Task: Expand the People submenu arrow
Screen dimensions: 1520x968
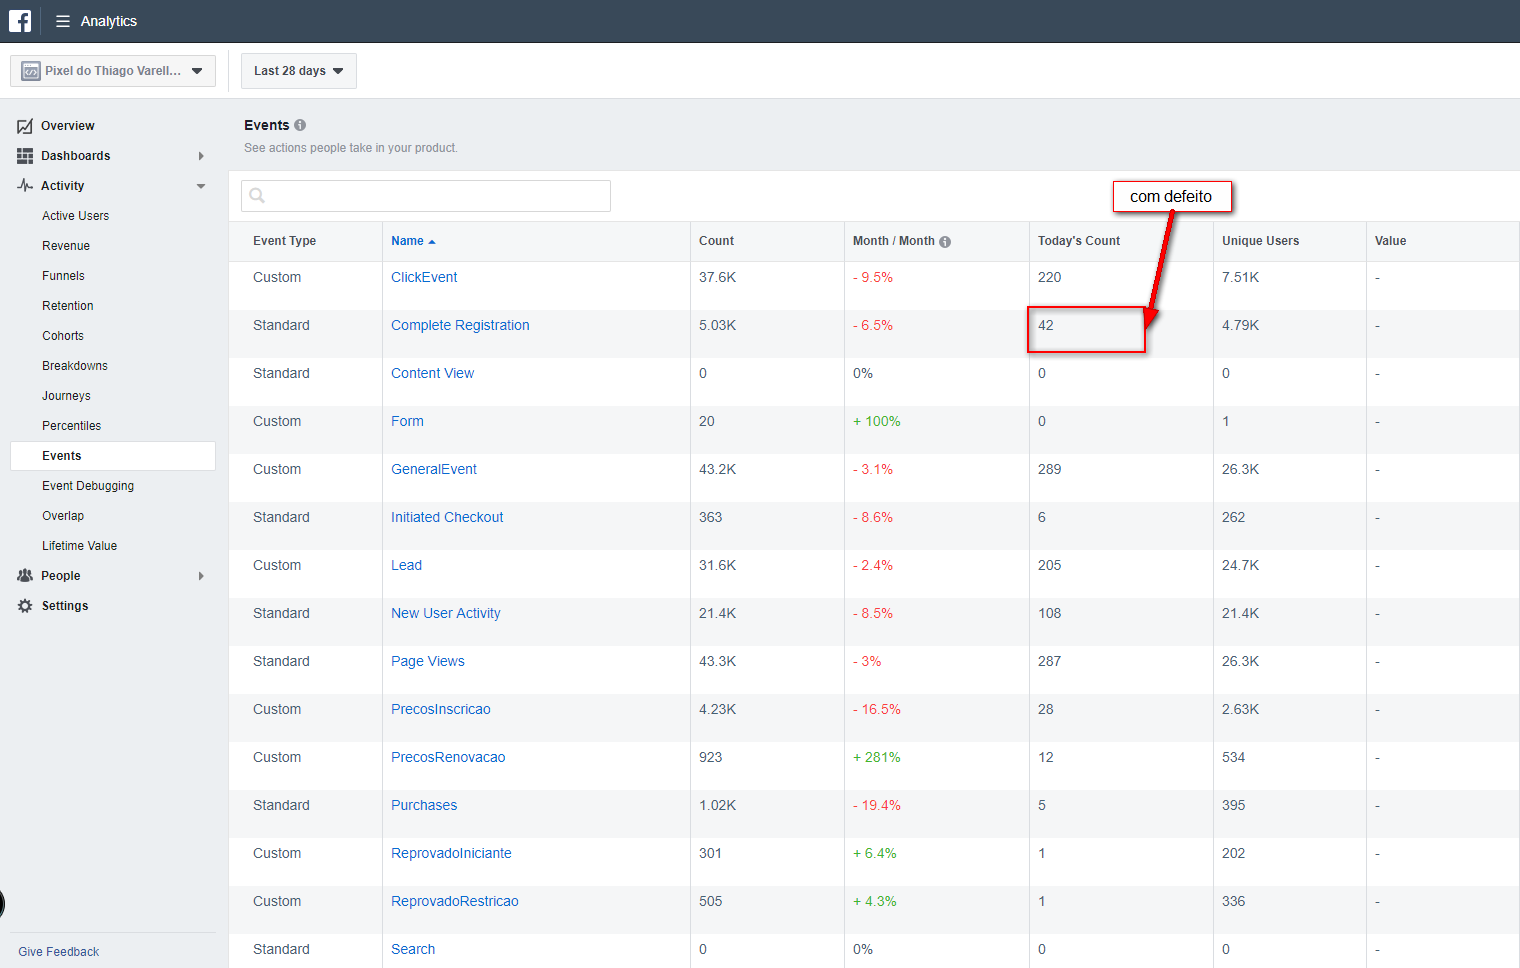Action: tap(201, 576)
